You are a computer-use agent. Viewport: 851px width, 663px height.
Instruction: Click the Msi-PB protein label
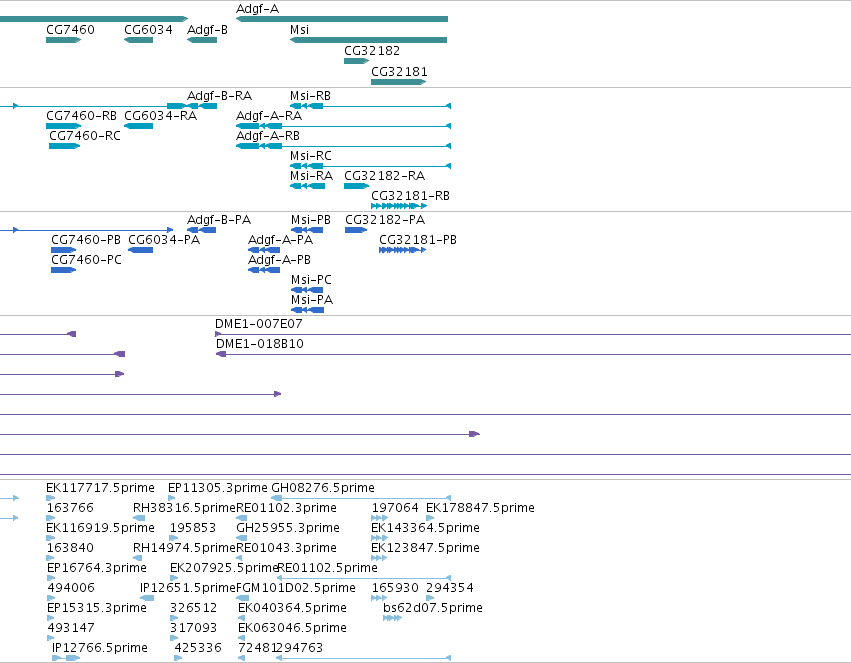pyautogui.click(x=311, y=220)
